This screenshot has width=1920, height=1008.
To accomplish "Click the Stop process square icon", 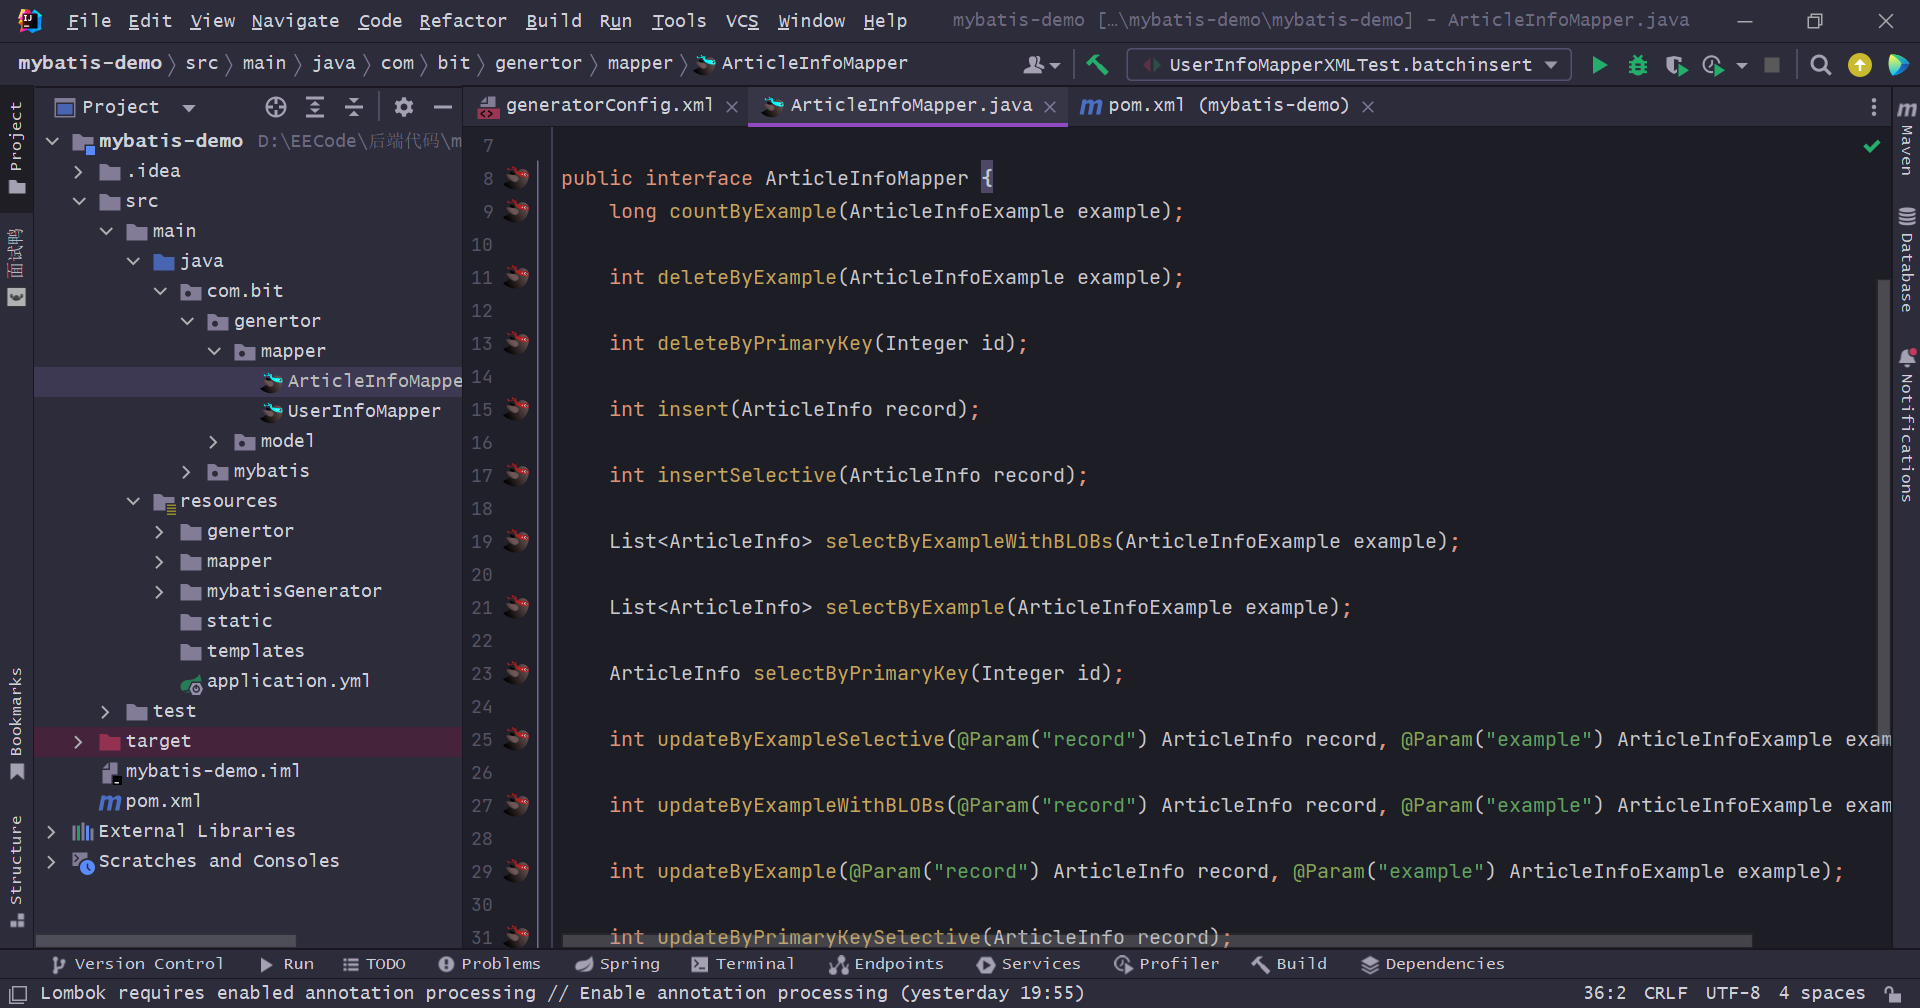I will point(1772,65).
